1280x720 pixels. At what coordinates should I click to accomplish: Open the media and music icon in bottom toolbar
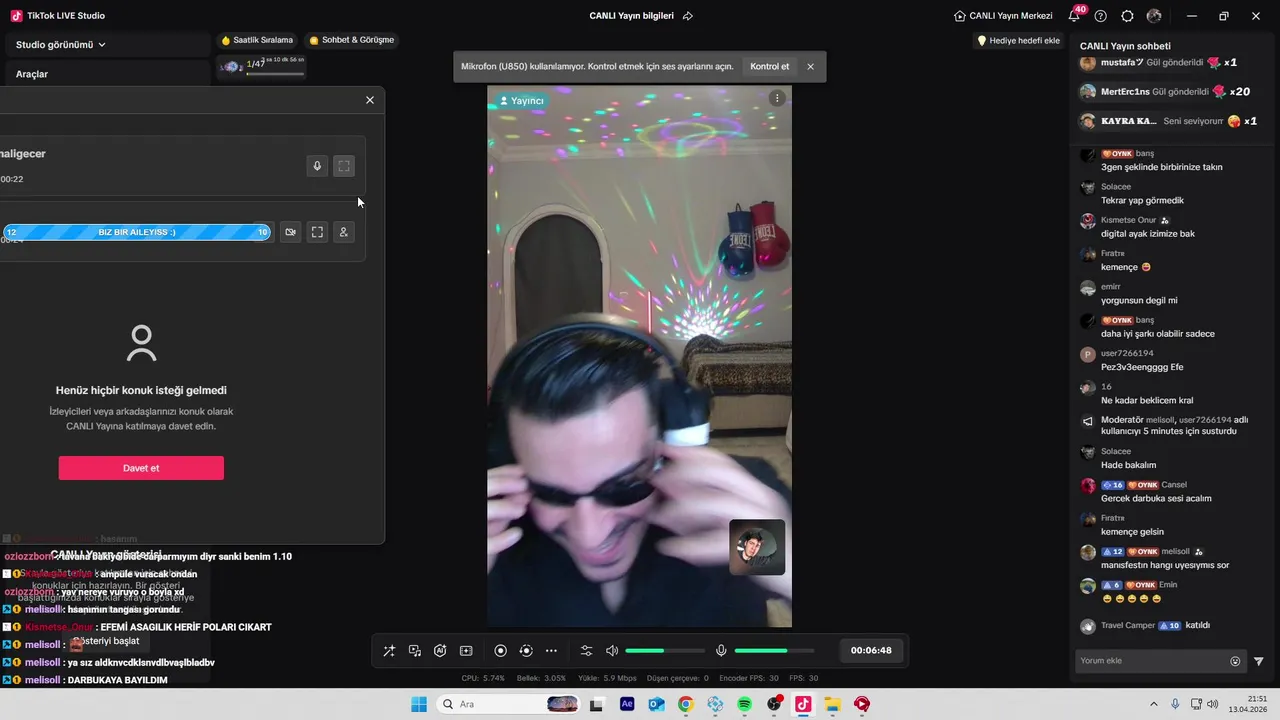click(415, 651)
